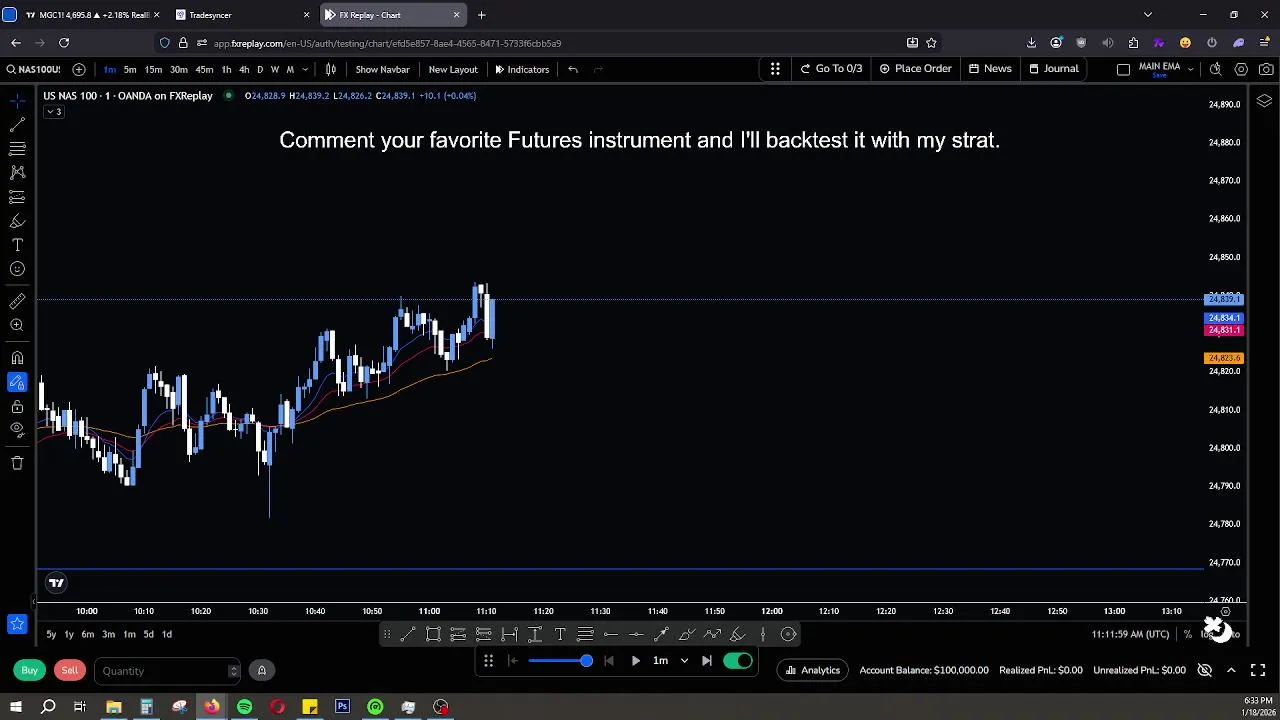Step forward one candle in replay
Screen dimensions: 1280x720
tap(707, 660)
